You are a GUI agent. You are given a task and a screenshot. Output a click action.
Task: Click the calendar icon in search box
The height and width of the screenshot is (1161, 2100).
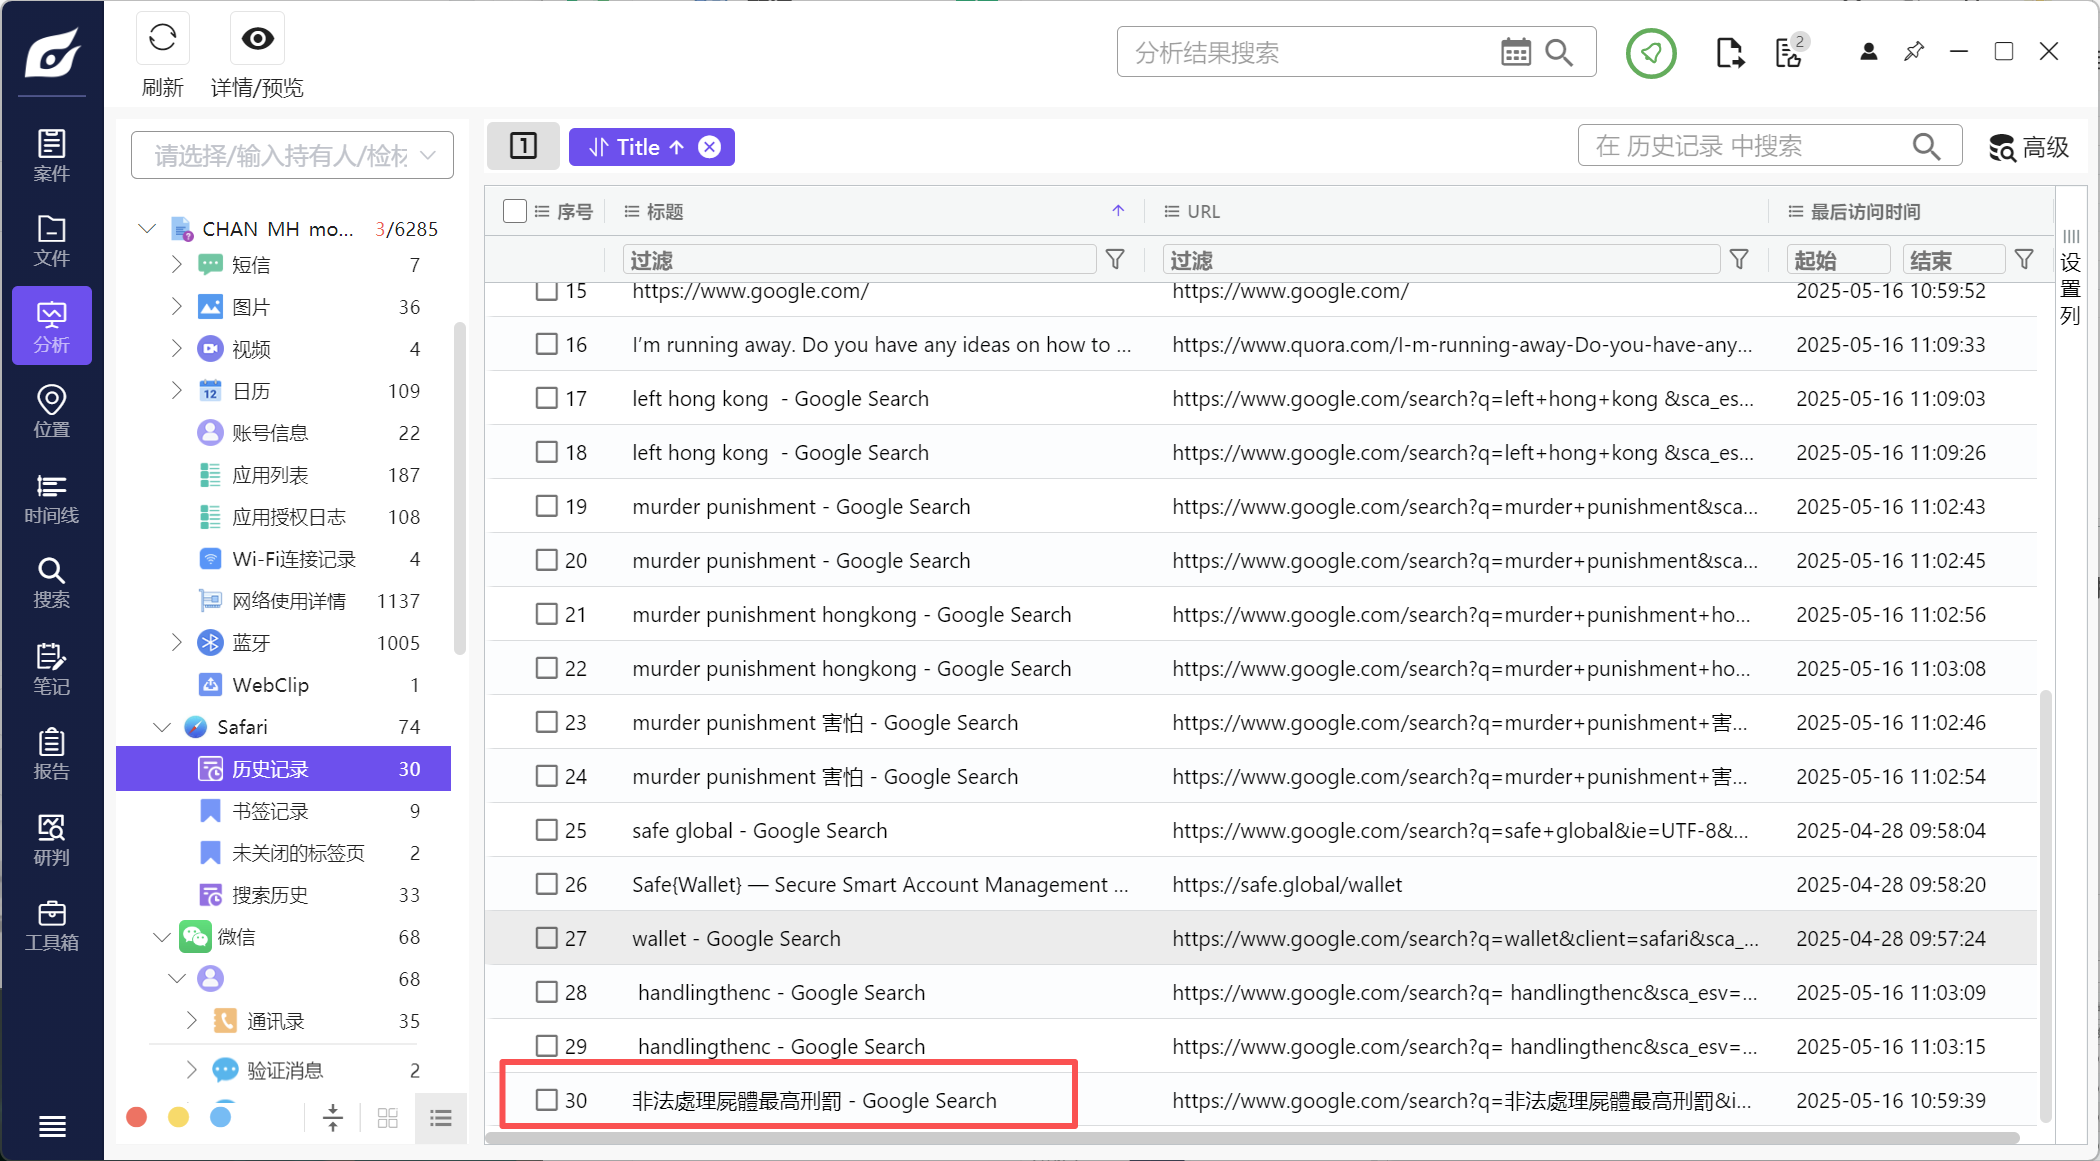coord(1515,53)
